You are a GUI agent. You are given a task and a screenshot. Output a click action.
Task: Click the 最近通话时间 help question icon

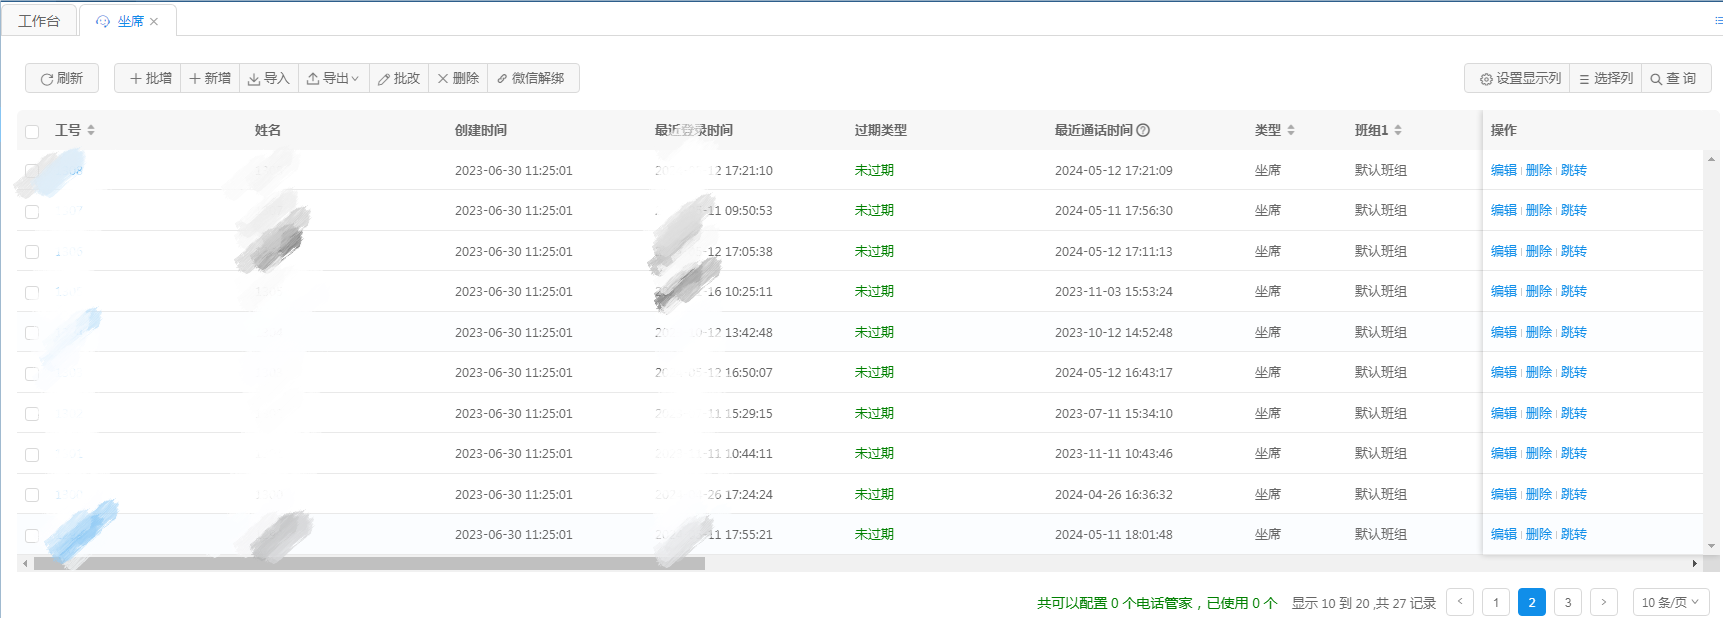(1143, 130)
